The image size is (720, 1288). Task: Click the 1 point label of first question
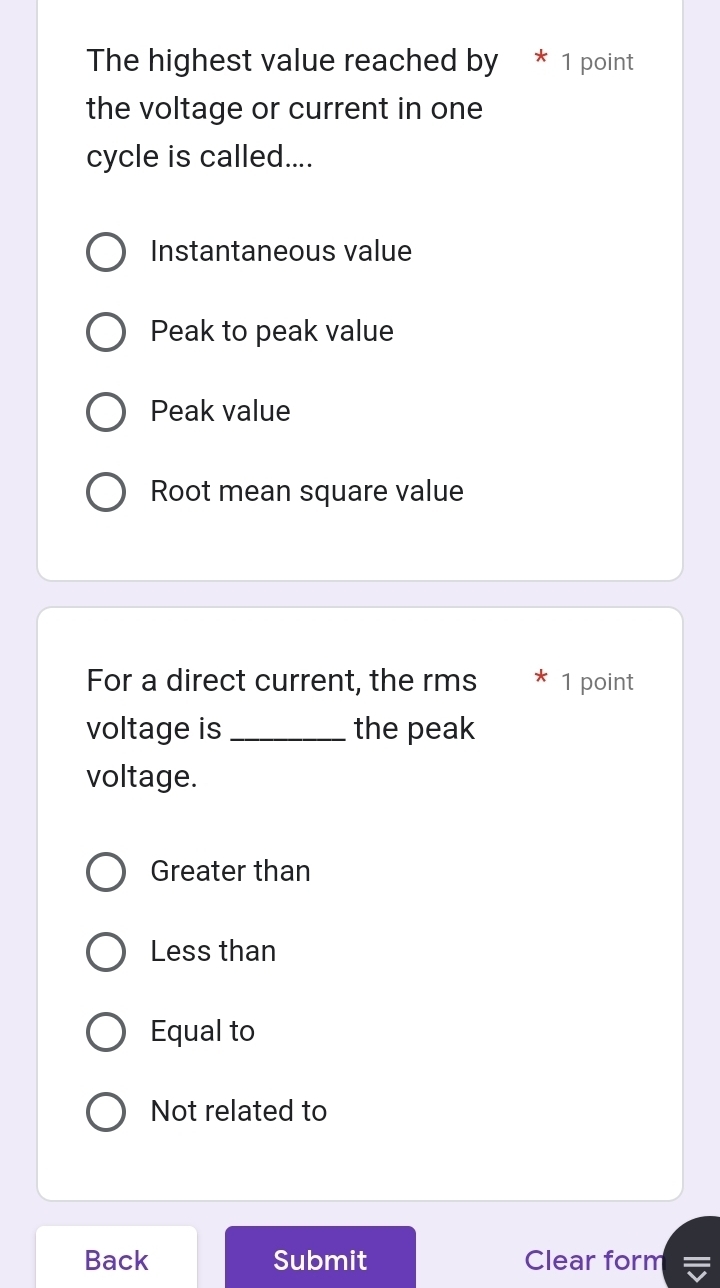tap(597, 62)
